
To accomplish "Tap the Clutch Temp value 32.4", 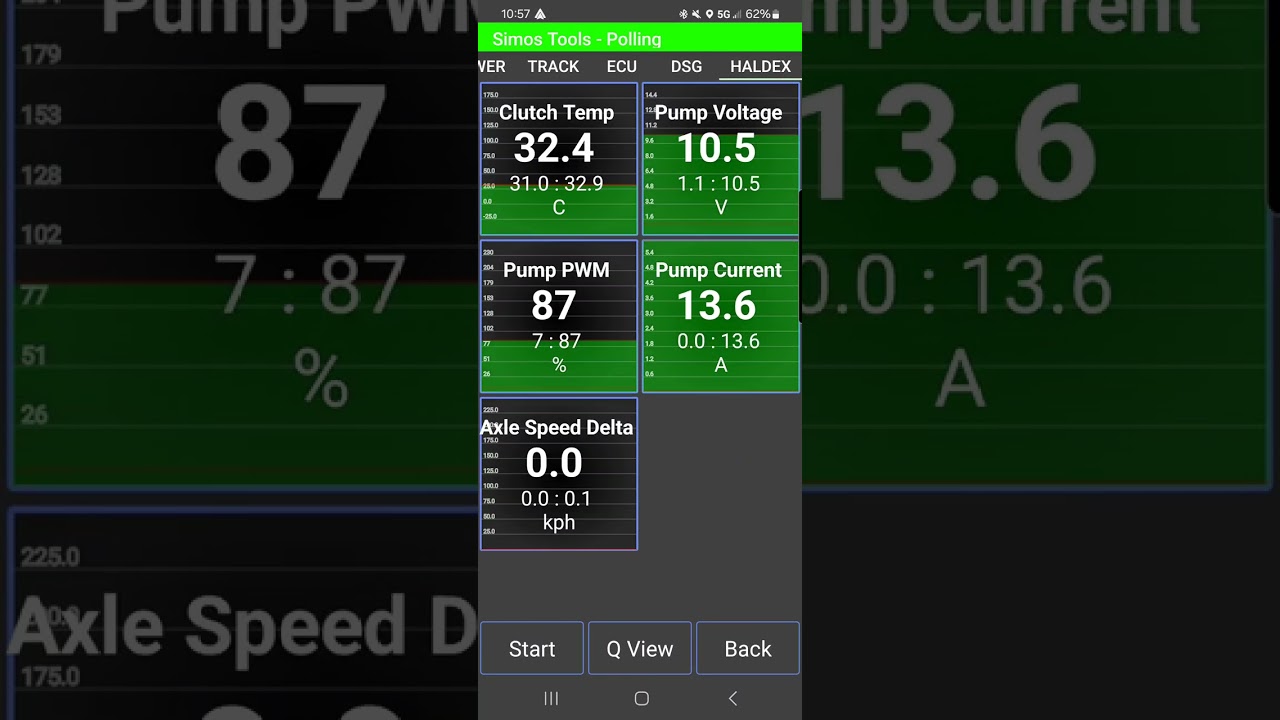I will pos(554,148).
